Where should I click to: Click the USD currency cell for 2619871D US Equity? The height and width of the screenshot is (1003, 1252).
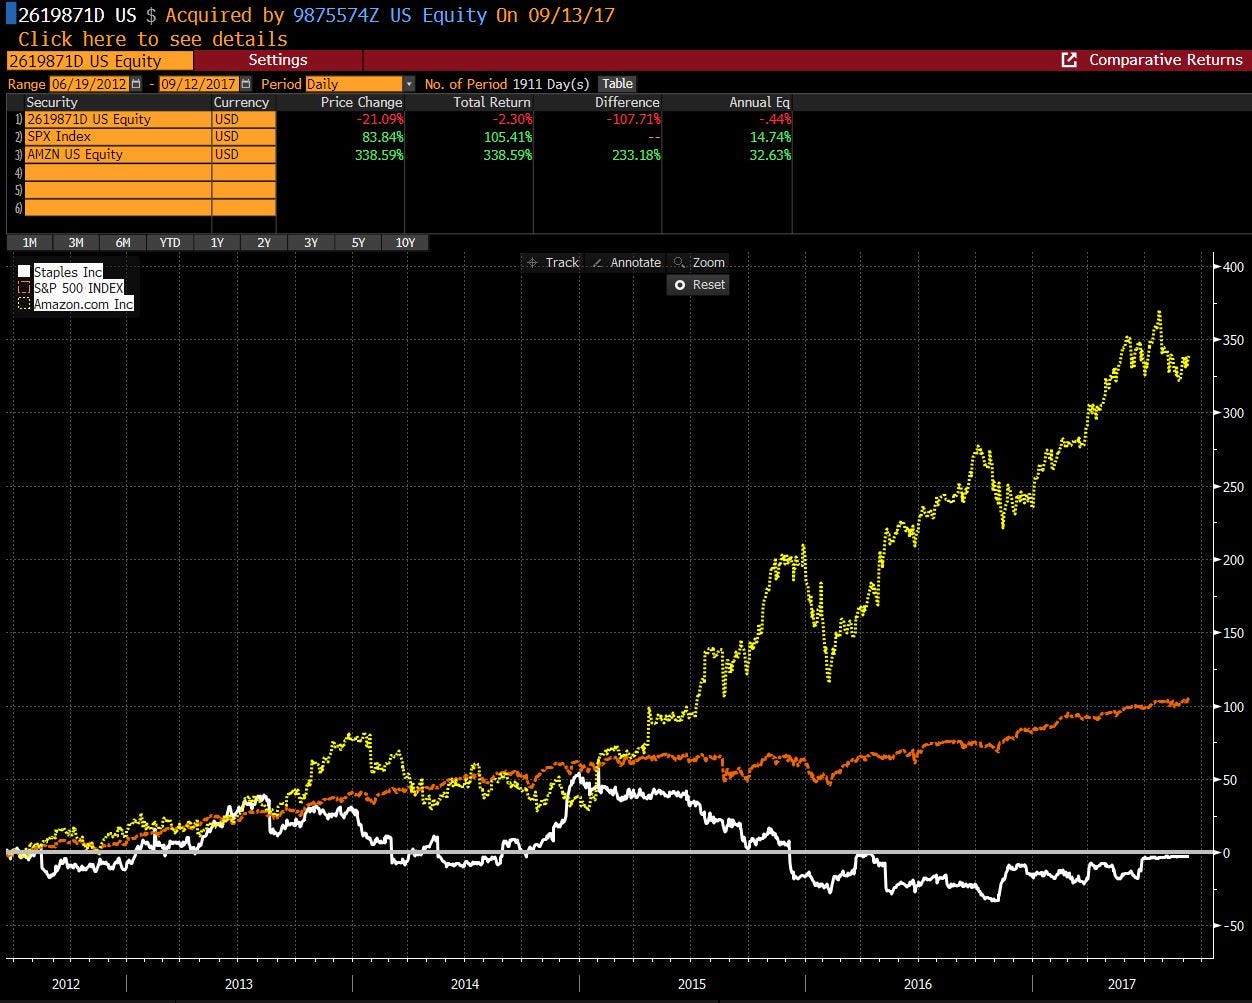(x=244, y=119)
